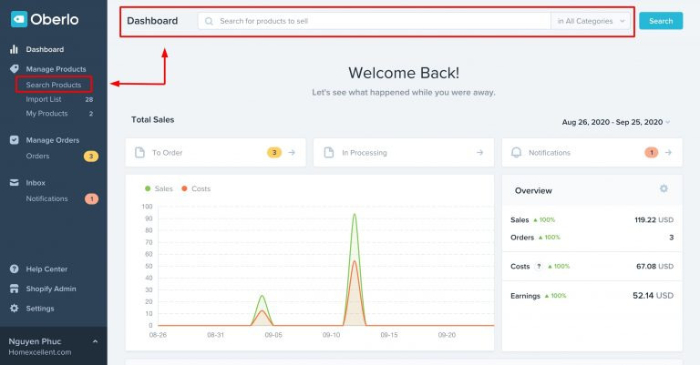Click the Manage Products tag icon
The height and width of the screenshot is (365, 700).
[x=14, y=69]
